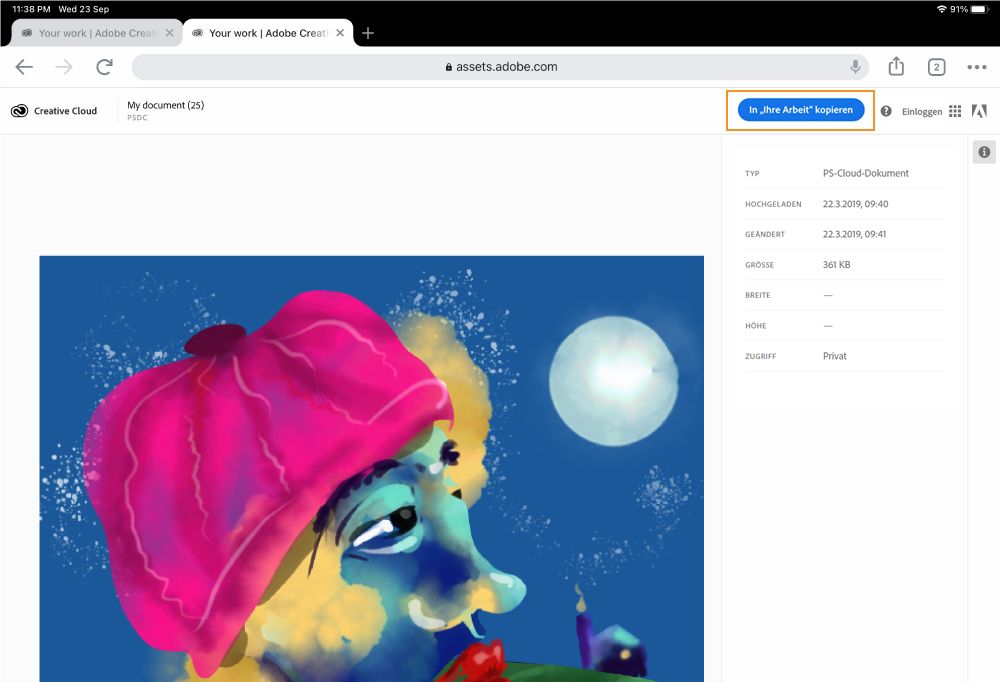Tap the microphone icon in address bar
This screenshot has width=1000, height=682.
pos(855,66)
